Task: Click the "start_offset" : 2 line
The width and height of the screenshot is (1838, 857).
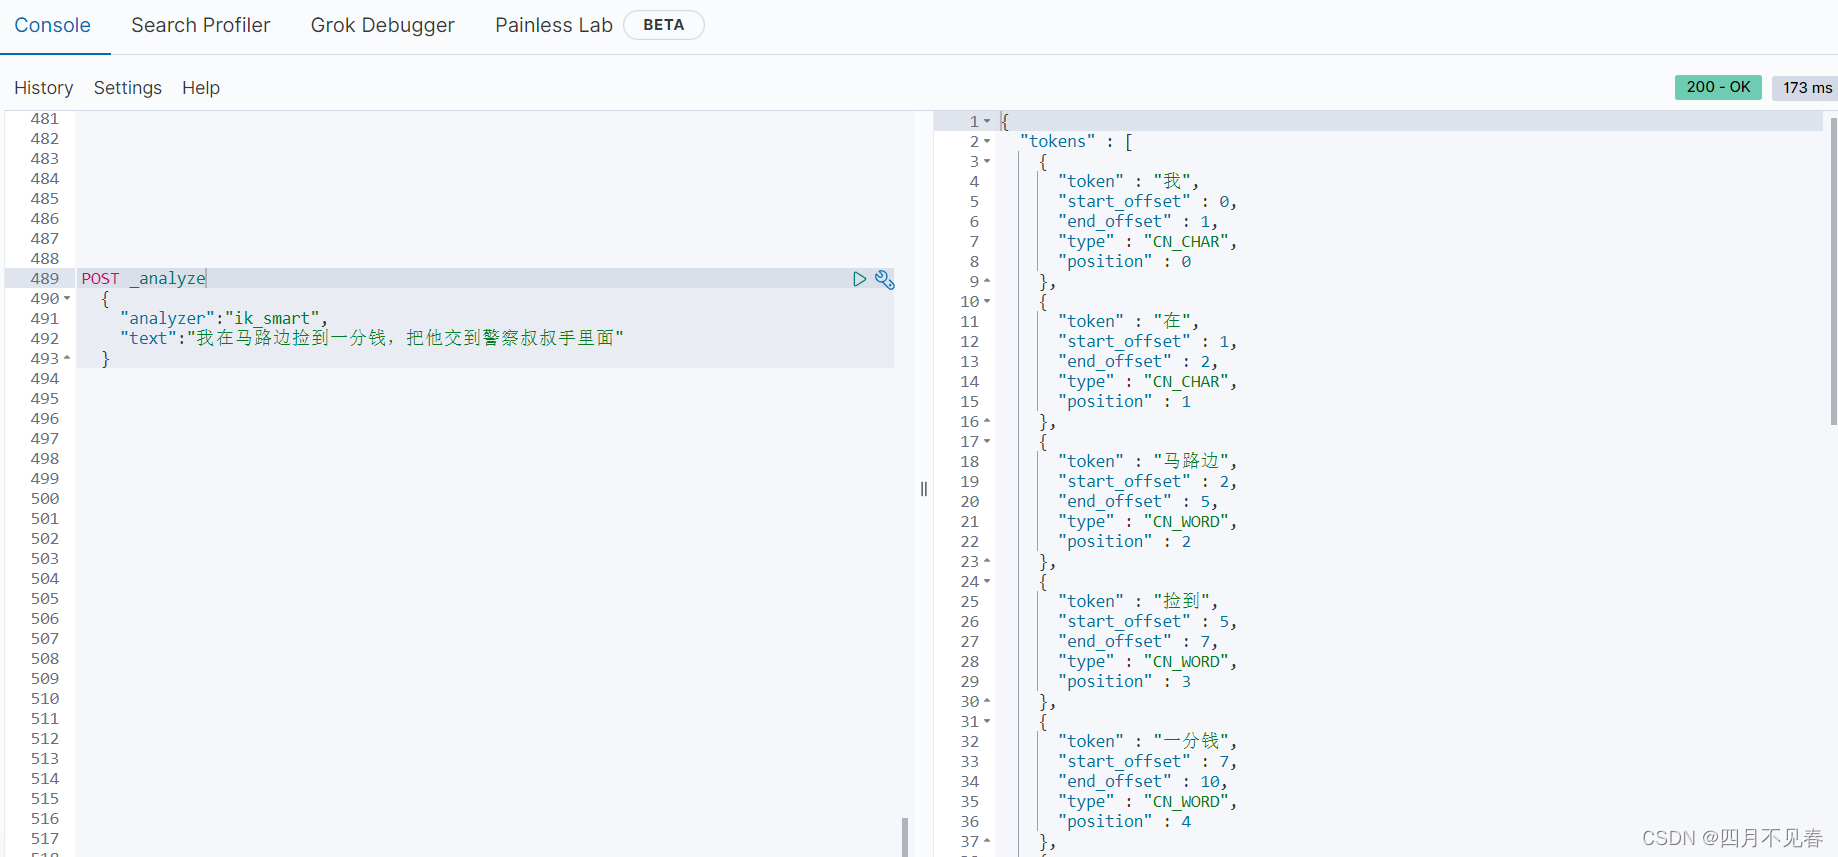Action: click(x=1147, y=481)
